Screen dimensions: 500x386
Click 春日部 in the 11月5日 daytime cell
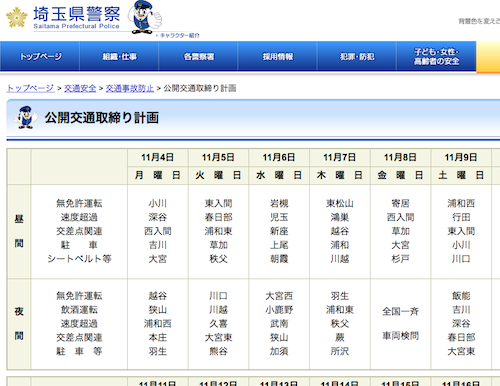(x=218, y=217)
